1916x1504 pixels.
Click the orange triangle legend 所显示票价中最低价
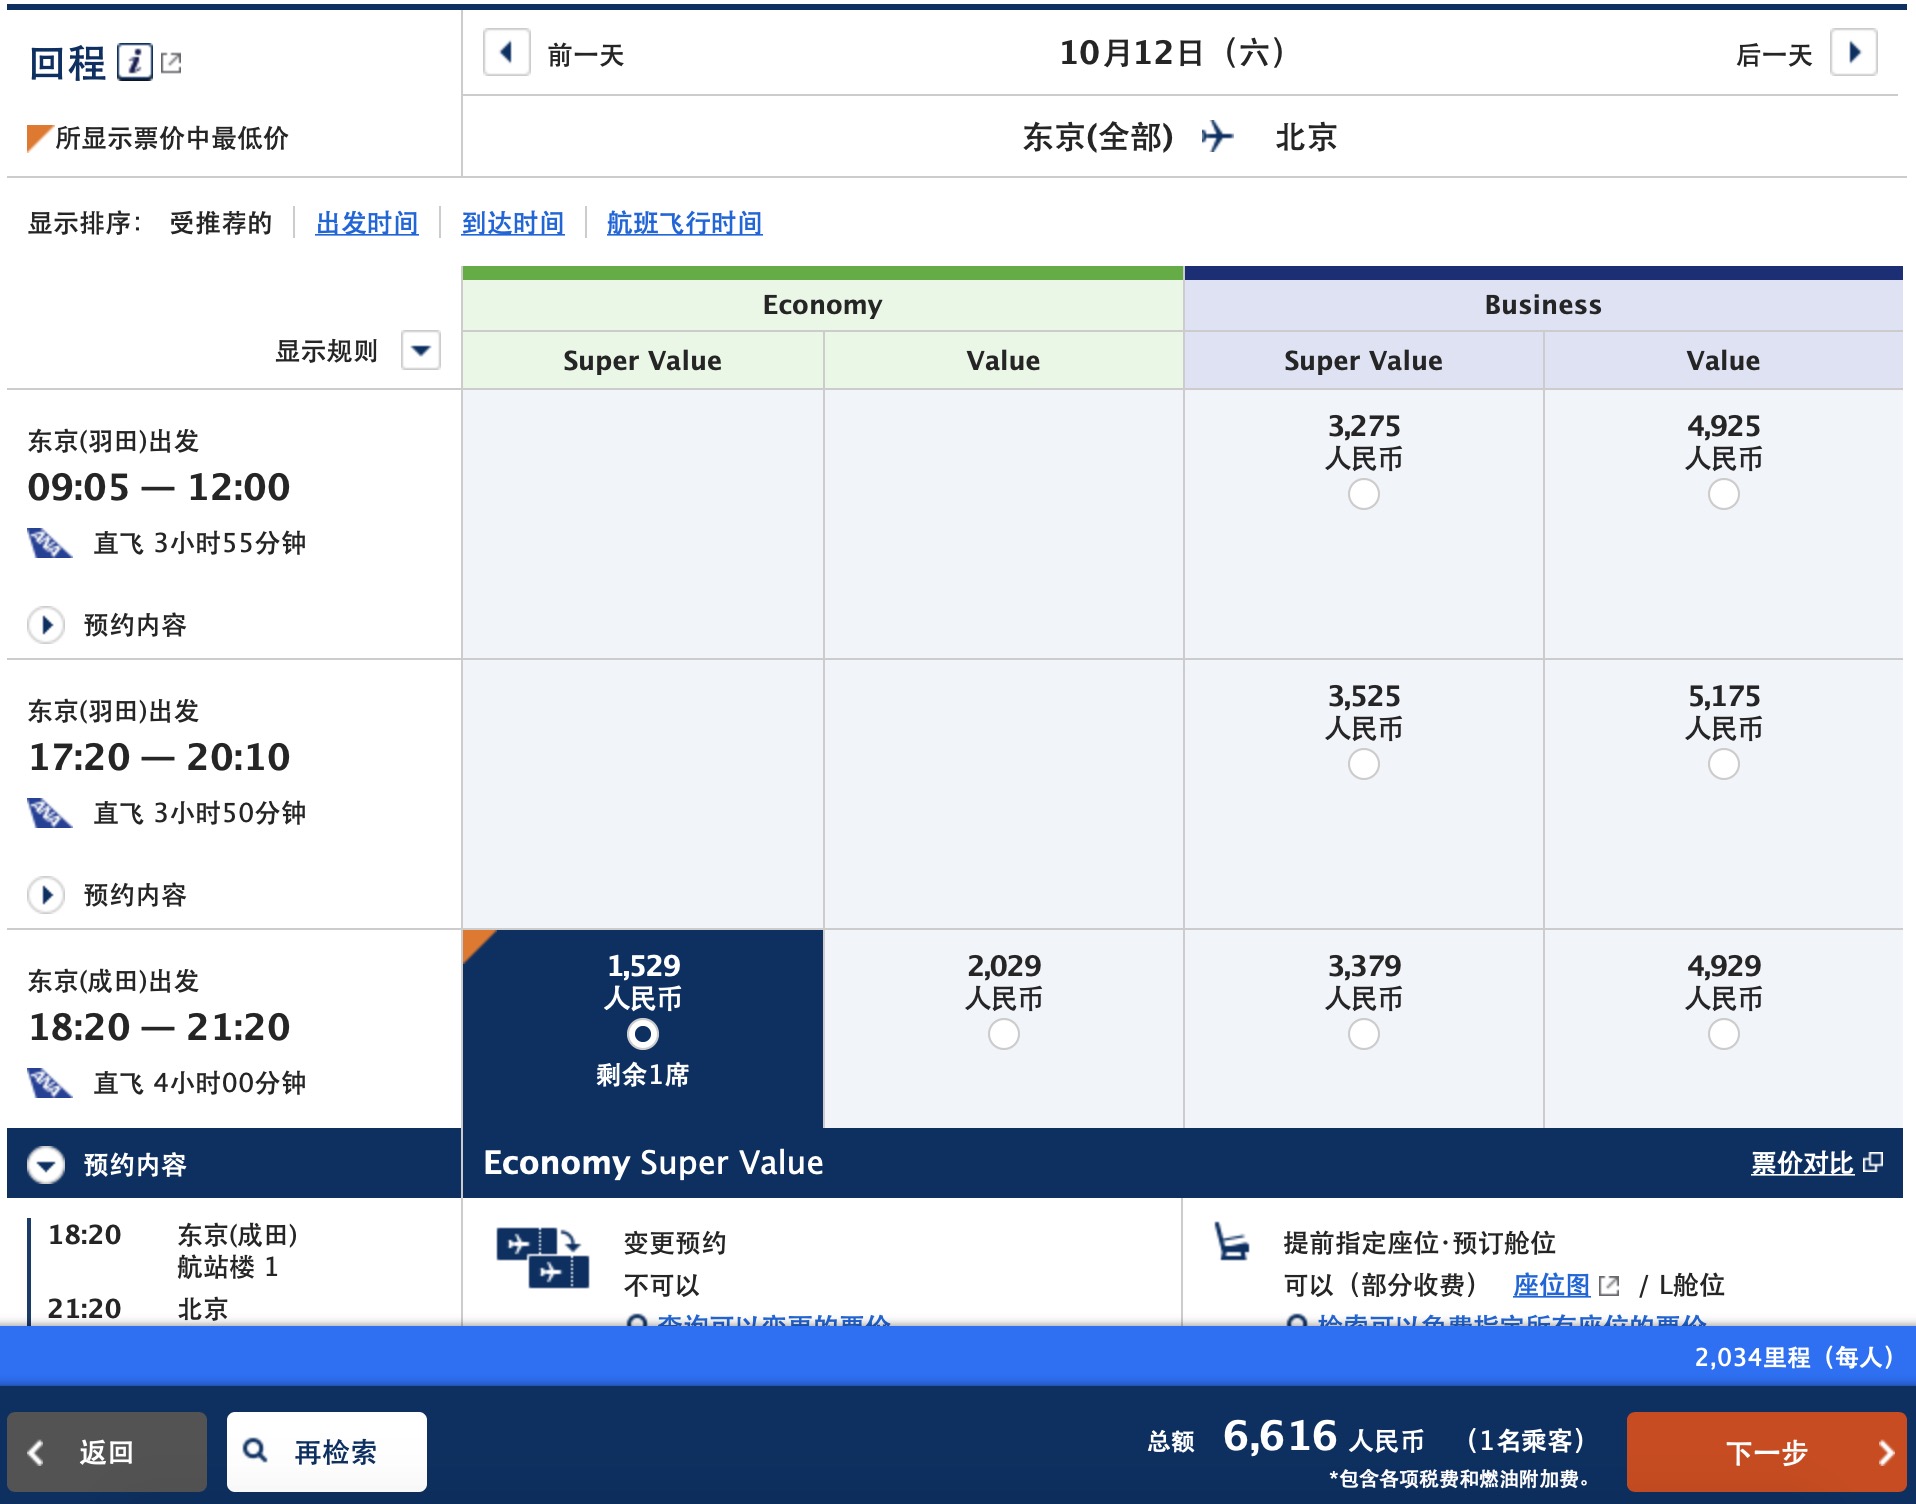pyautogui.click(x=39, y=137)
